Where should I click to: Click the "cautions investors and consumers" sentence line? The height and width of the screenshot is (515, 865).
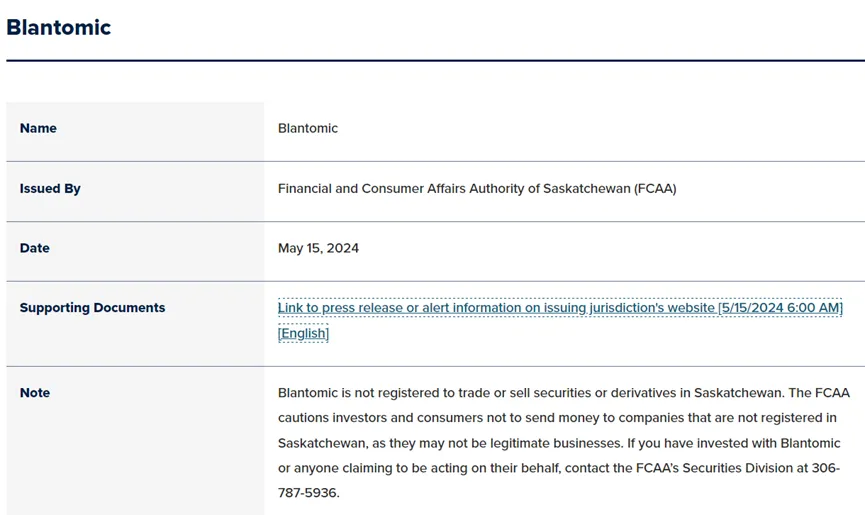[557, 417]
